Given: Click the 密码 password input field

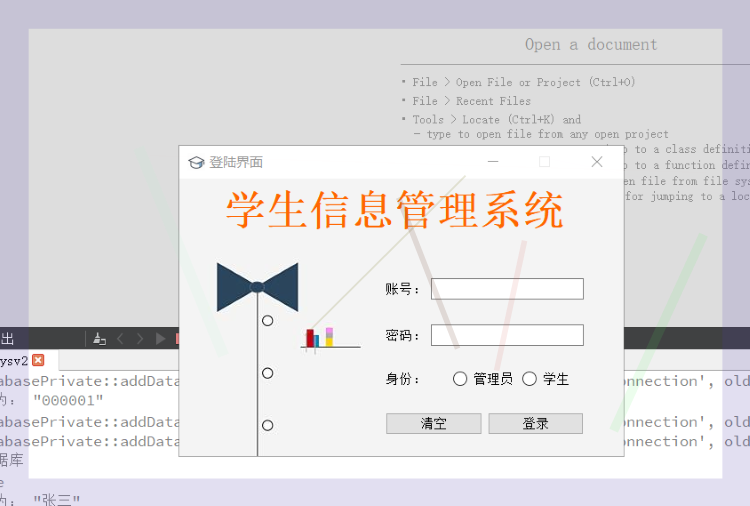Looking at the screenshot, I should [x=507, y=335].
